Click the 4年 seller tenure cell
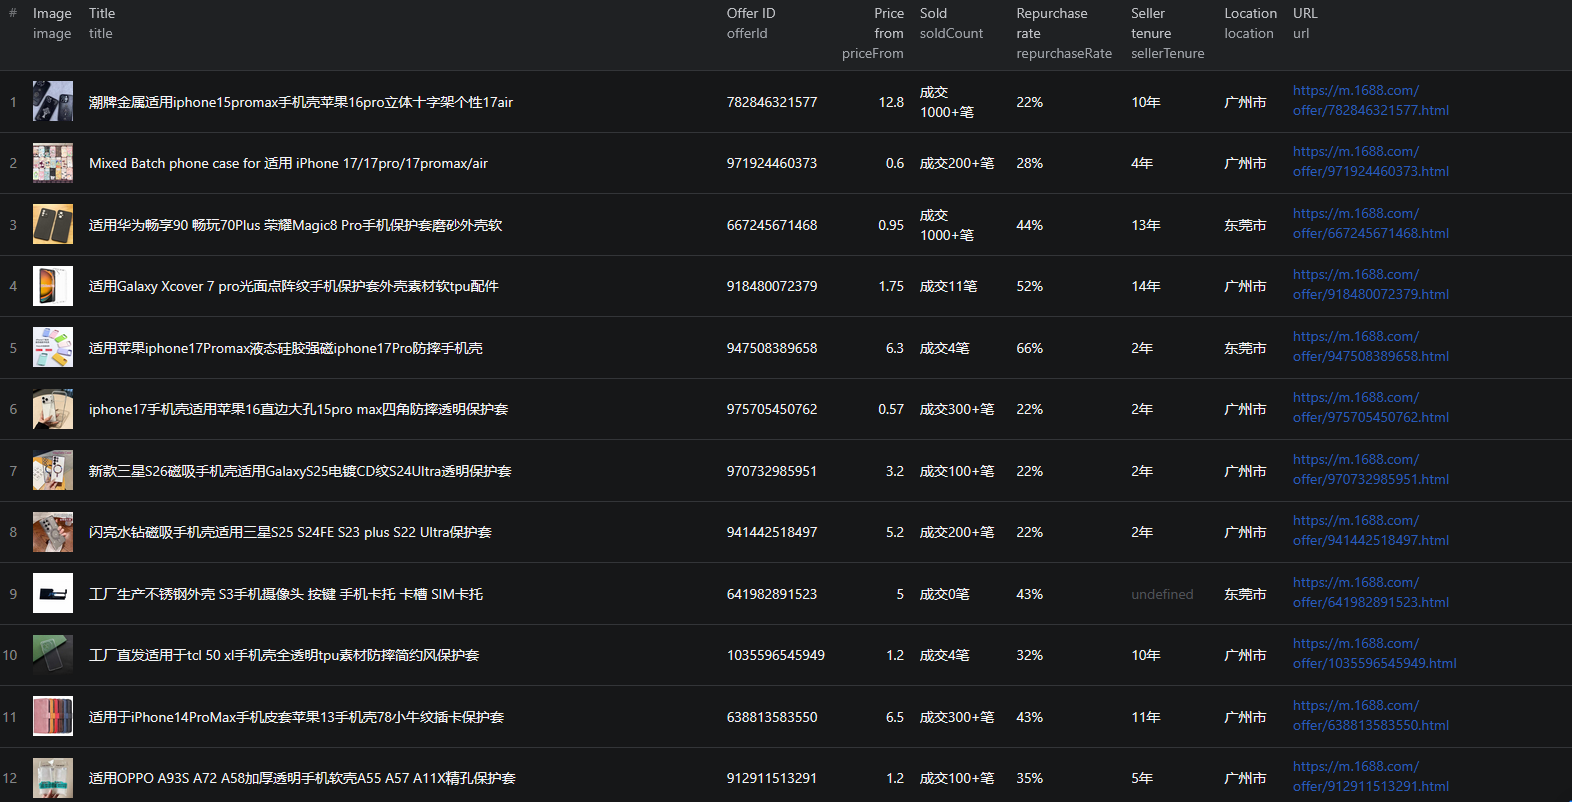The image size is (1572, 802). [x=1142, y=163]
